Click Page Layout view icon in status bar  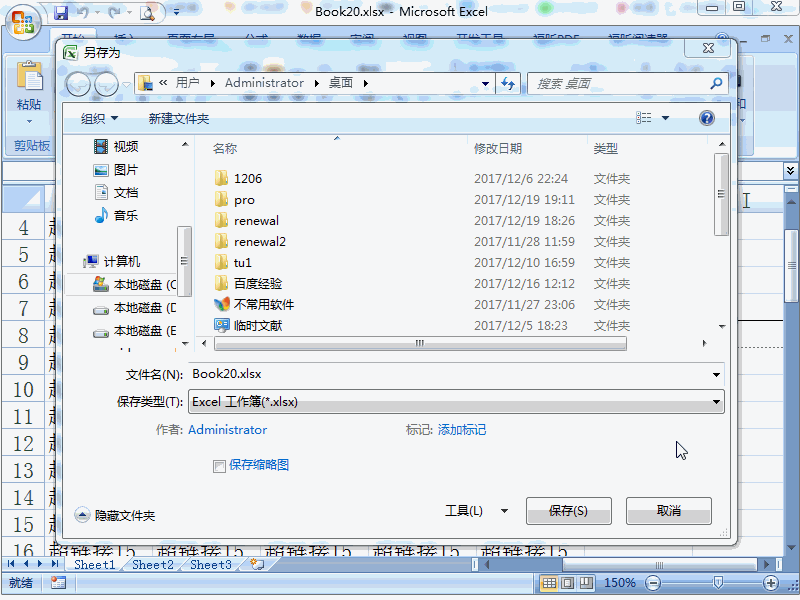[x=567, y=583]
